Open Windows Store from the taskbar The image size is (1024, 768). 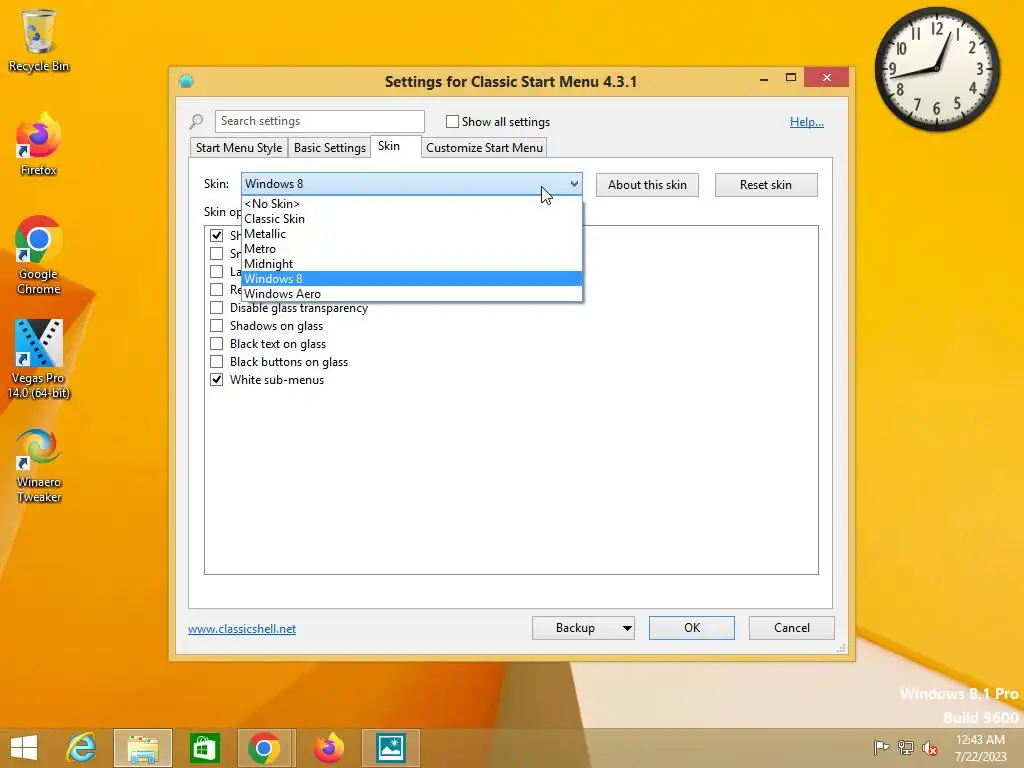pyautogui.click(x=204, y=748)
